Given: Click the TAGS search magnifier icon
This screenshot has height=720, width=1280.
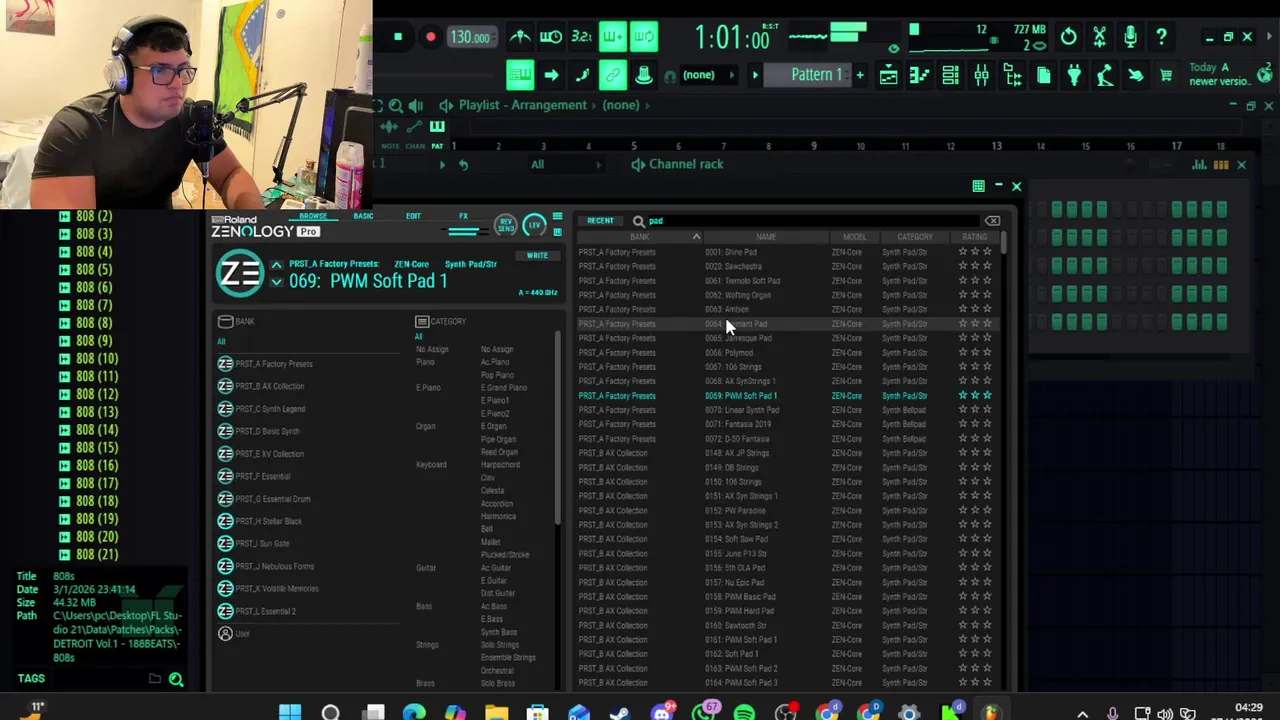Looking at the screenshot, I should (x=176, y=680).
